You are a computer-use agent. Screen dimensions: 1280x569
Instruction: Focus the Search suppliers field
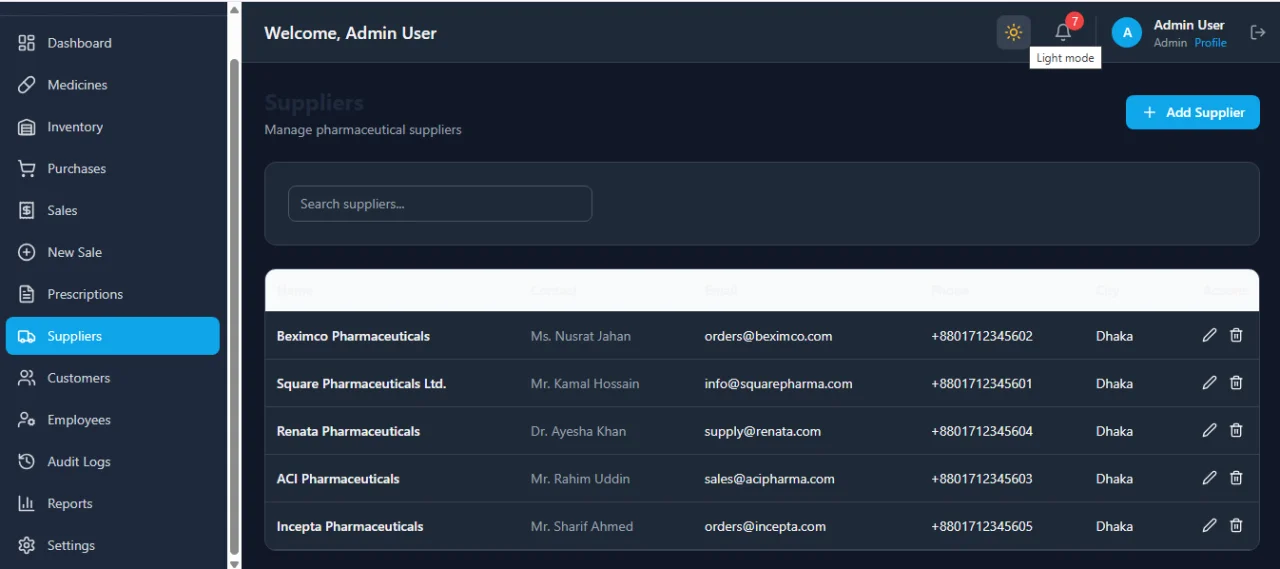click(440, 203)
